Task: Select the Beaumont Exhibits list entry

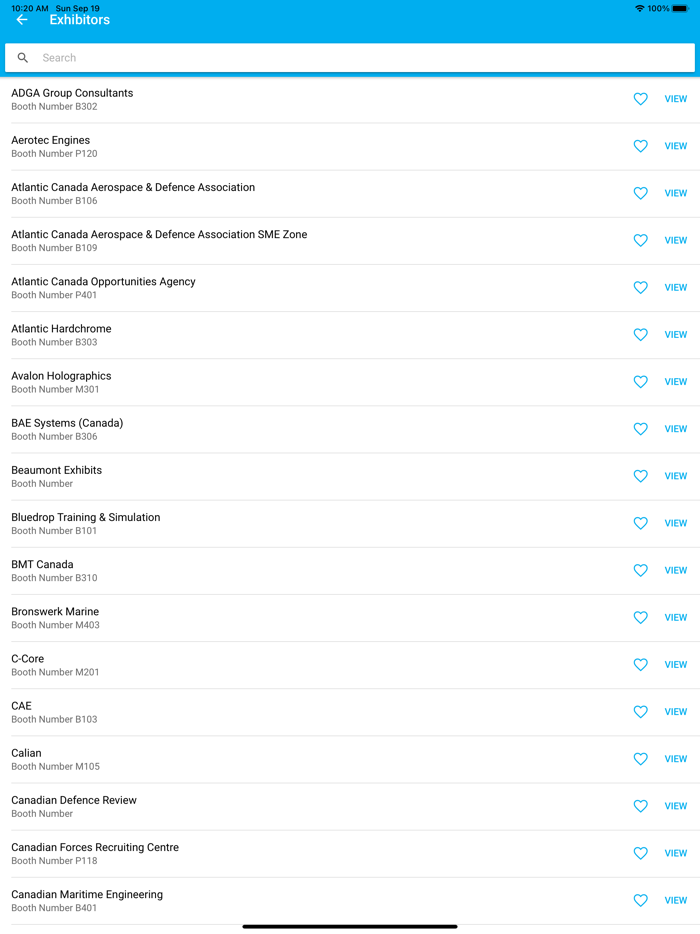Action: pyautogui.click(x=300, y=476)
